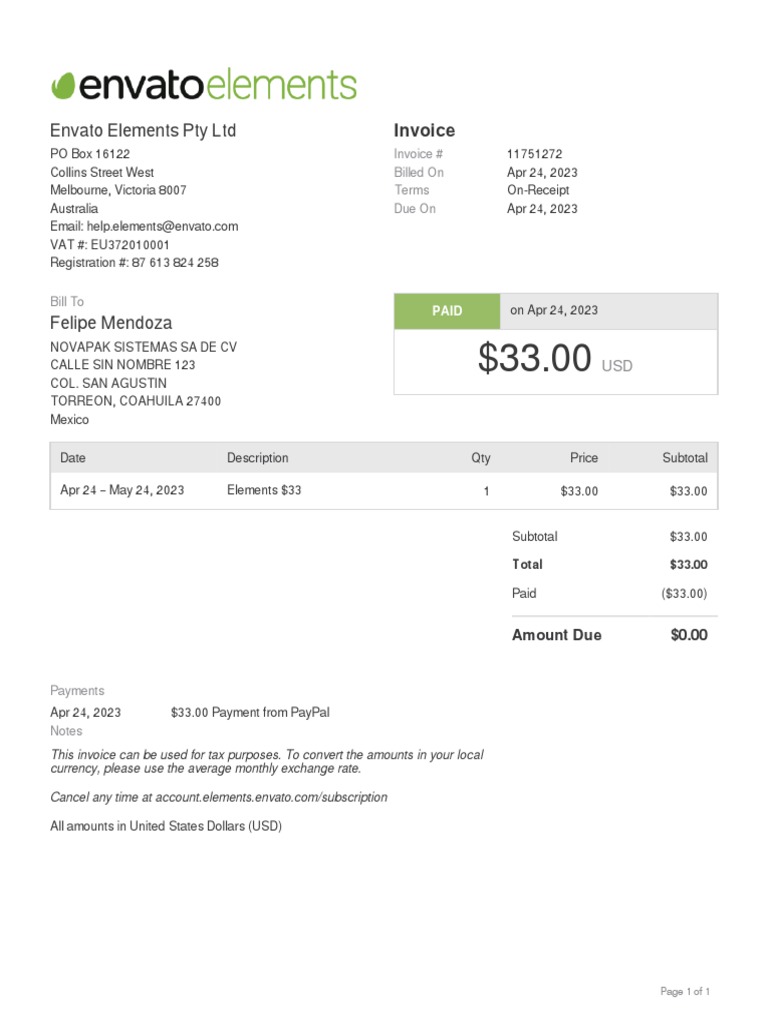The image size is (768, 1024).
Task: Click the green PAID status badge
Action: point(447,311)
